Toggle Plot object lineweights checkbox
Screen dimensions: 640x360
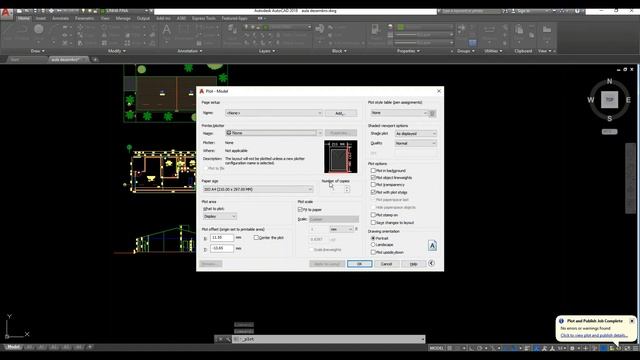click(x=373, y=178)
